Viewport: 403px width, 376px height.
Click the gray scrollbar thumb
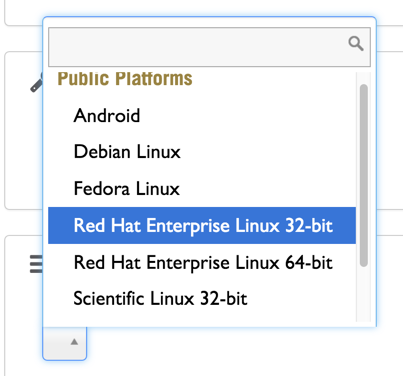(x=364, y=175)
